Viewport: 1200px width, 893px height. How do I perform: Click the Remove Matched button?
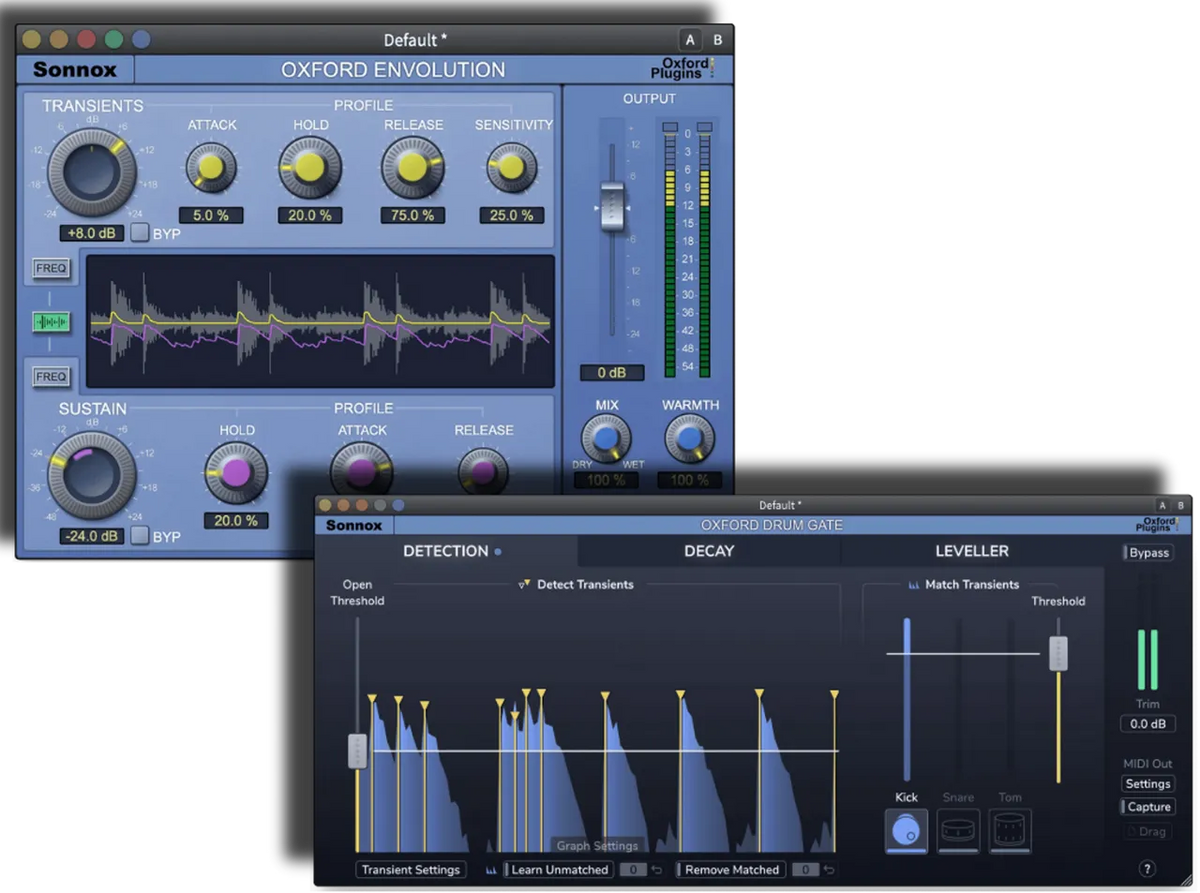[731, 870]
